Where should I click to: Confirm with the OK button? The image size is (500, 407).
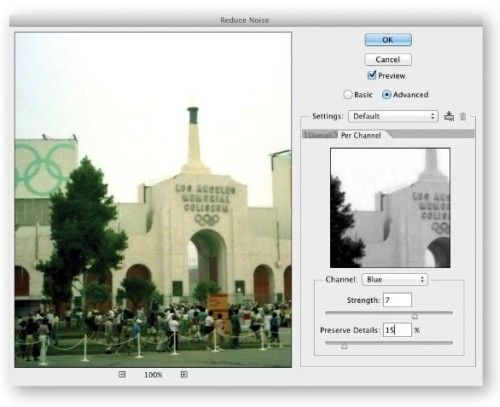coord(388,40)
